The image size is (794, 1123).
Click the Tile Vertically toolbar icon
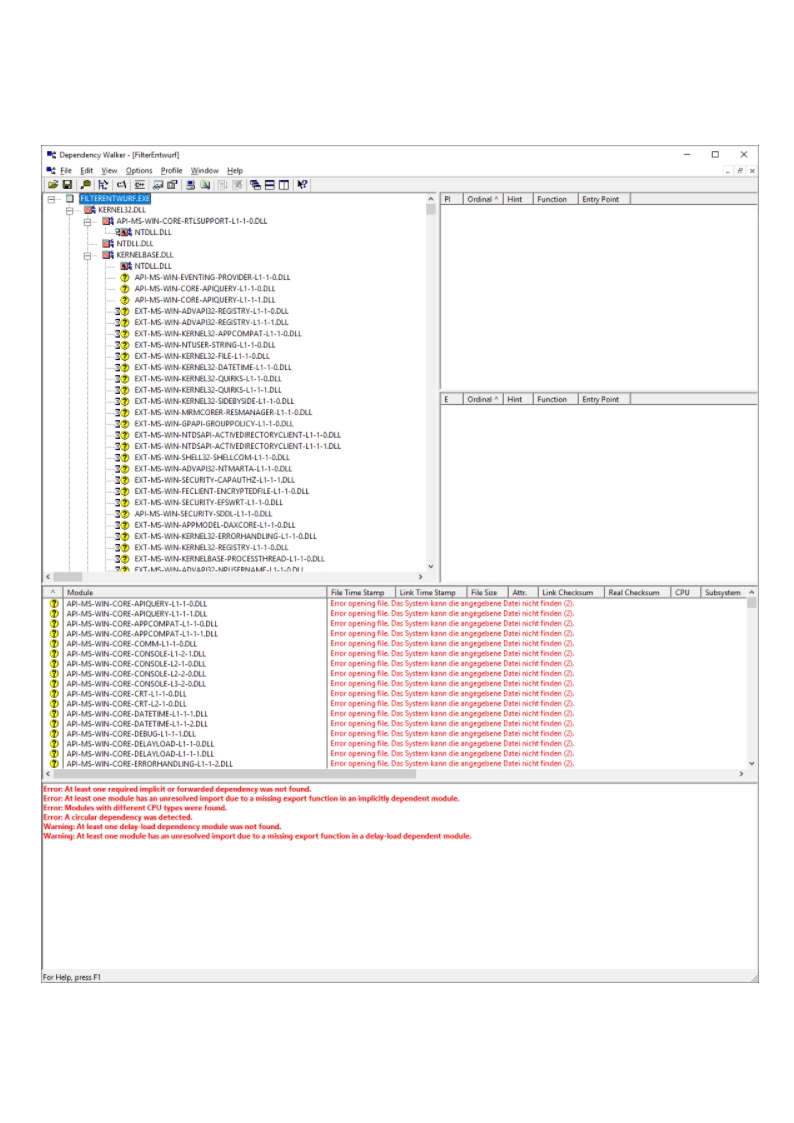(x=284, y=185)
